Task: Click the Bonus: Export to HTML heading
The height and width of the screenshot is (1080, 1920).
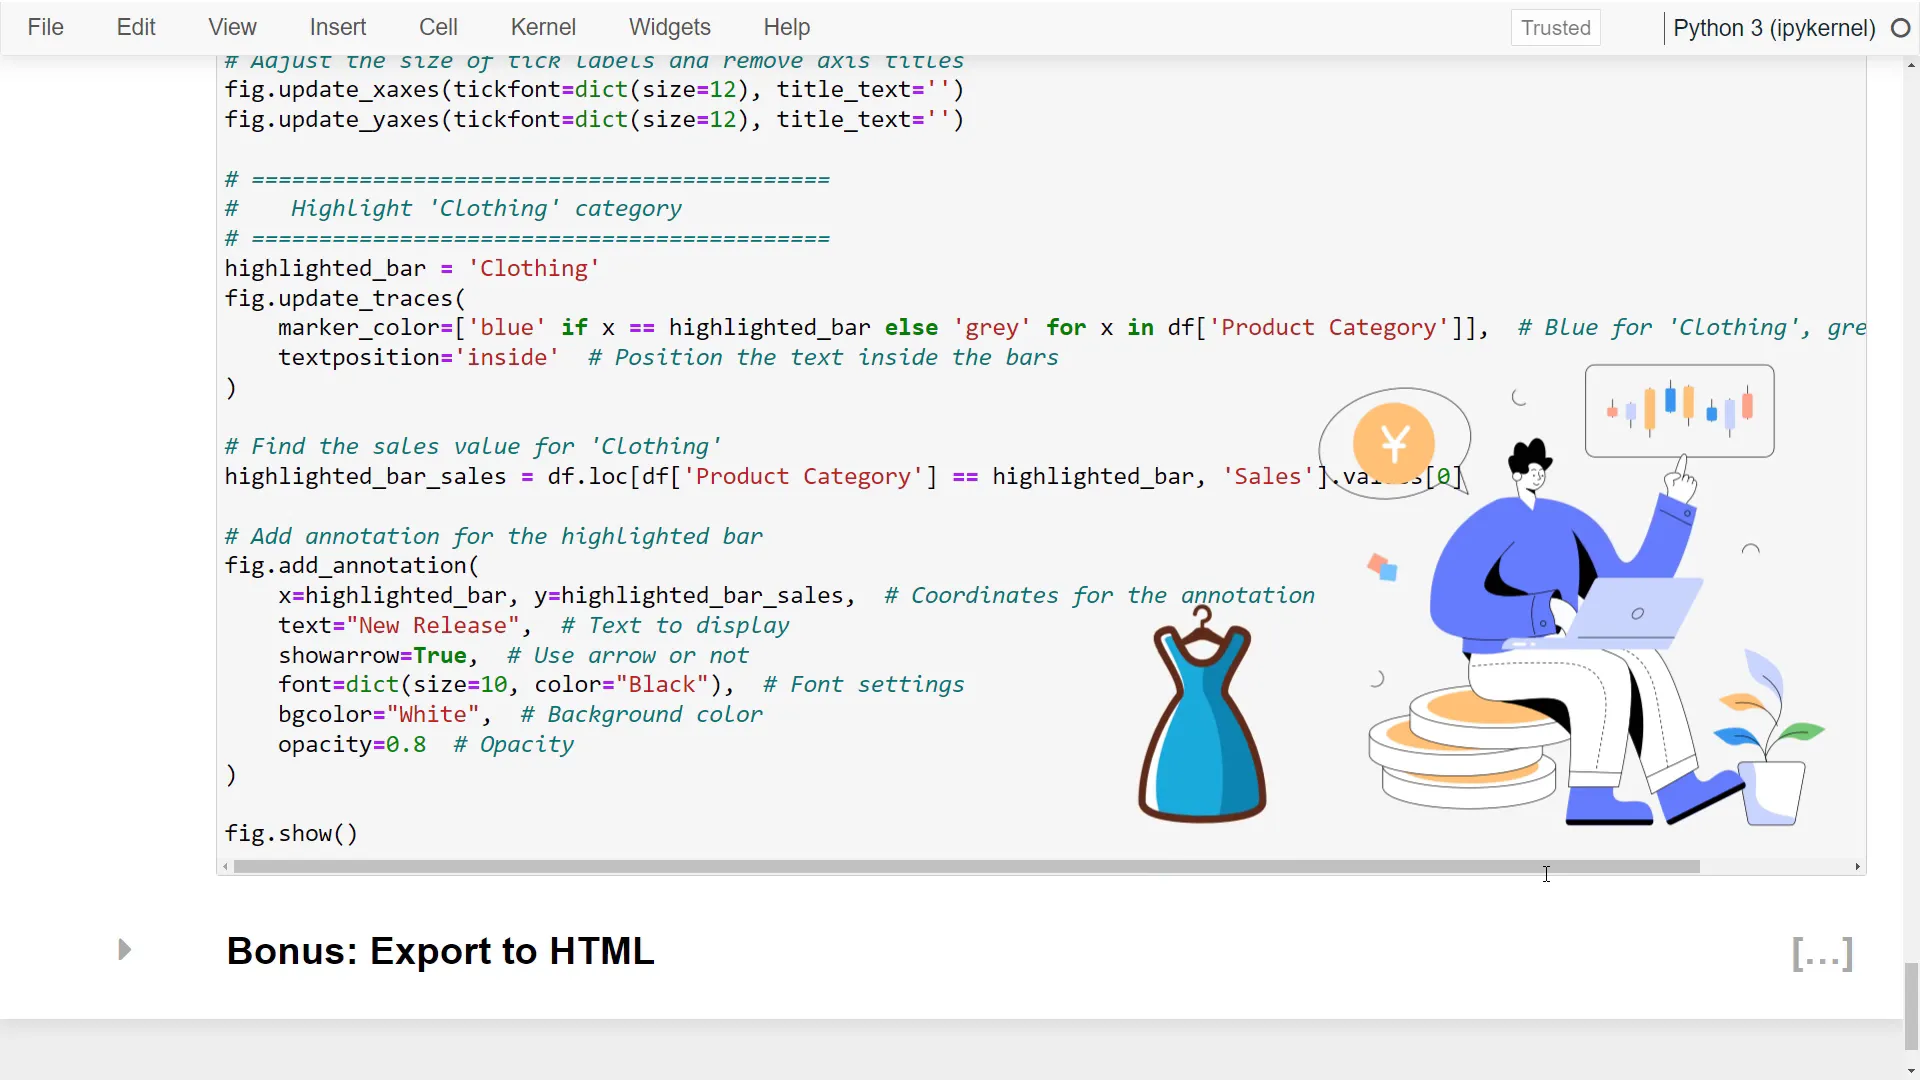Action: [440, 951]
